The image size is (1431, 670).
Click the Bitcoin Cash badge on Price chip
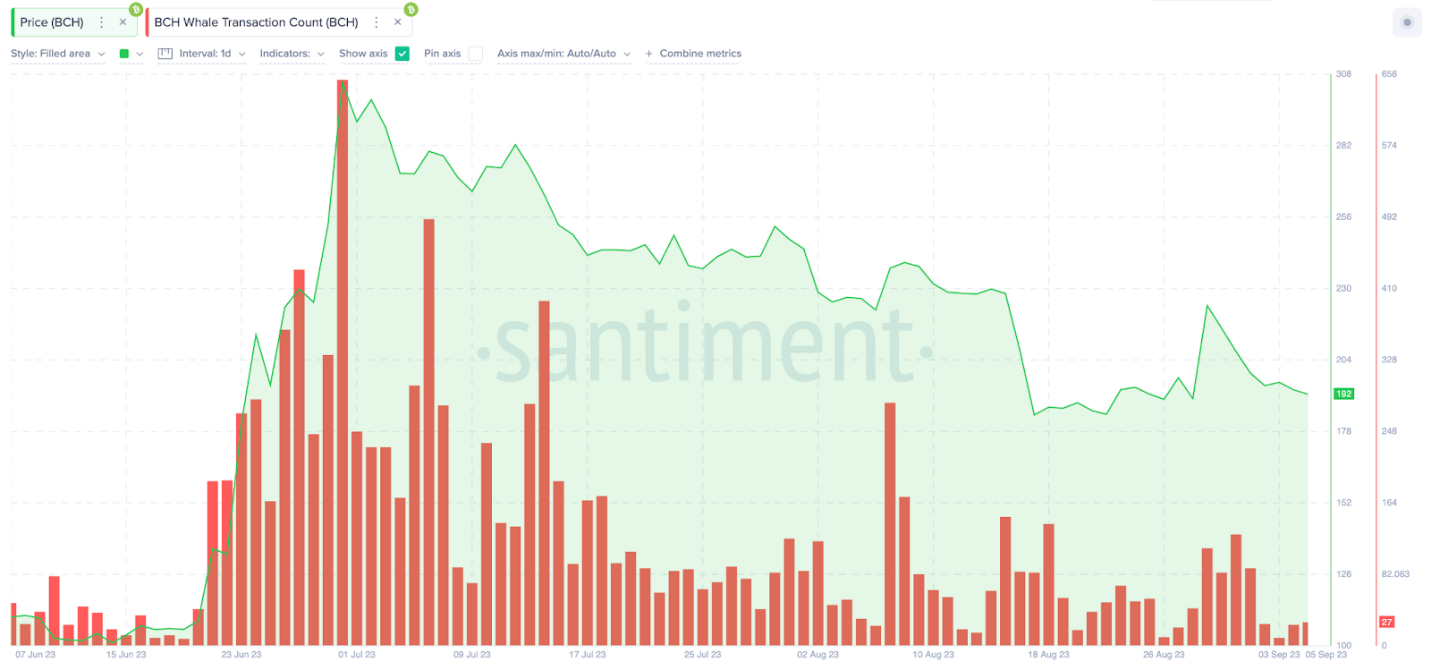click(x=136, y=9)
